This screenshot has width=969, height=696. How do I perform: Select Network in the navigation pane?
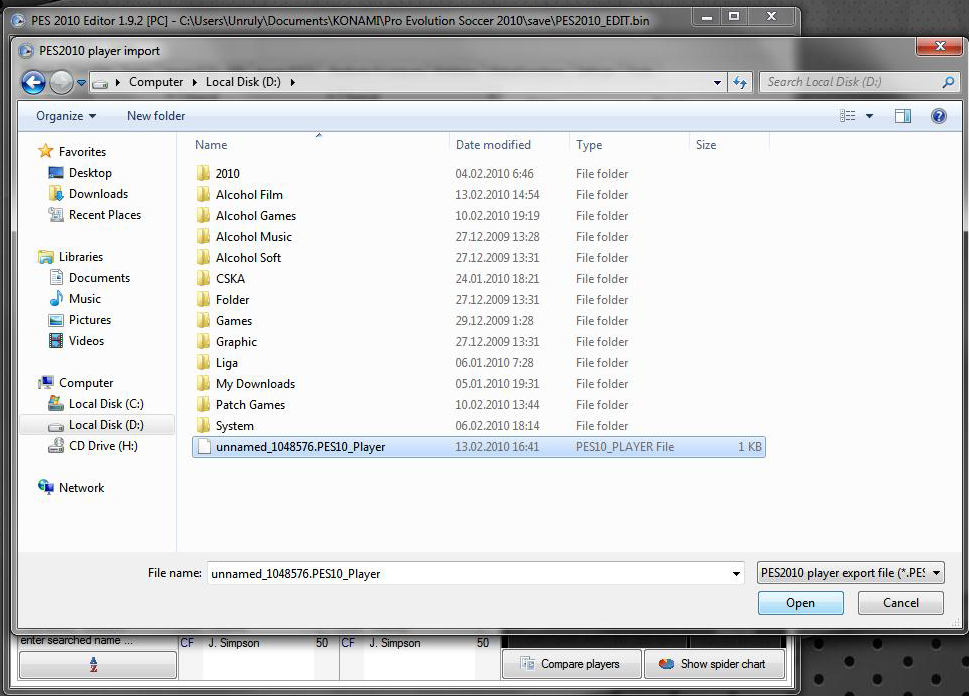[81, 488]
